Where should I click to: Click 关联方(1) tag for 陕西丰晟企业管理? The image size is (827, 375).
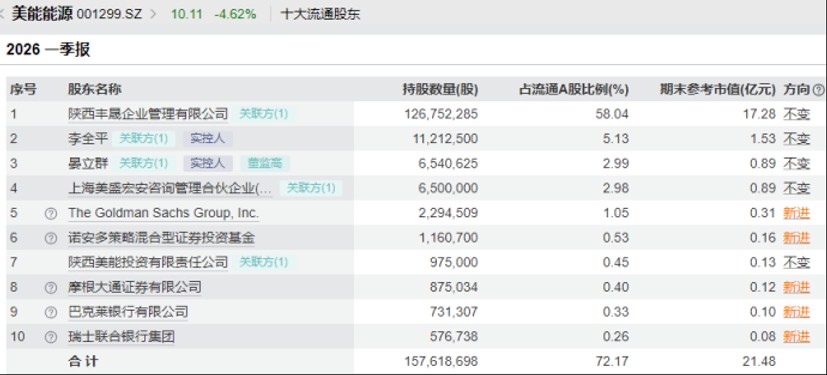point(264,114)
